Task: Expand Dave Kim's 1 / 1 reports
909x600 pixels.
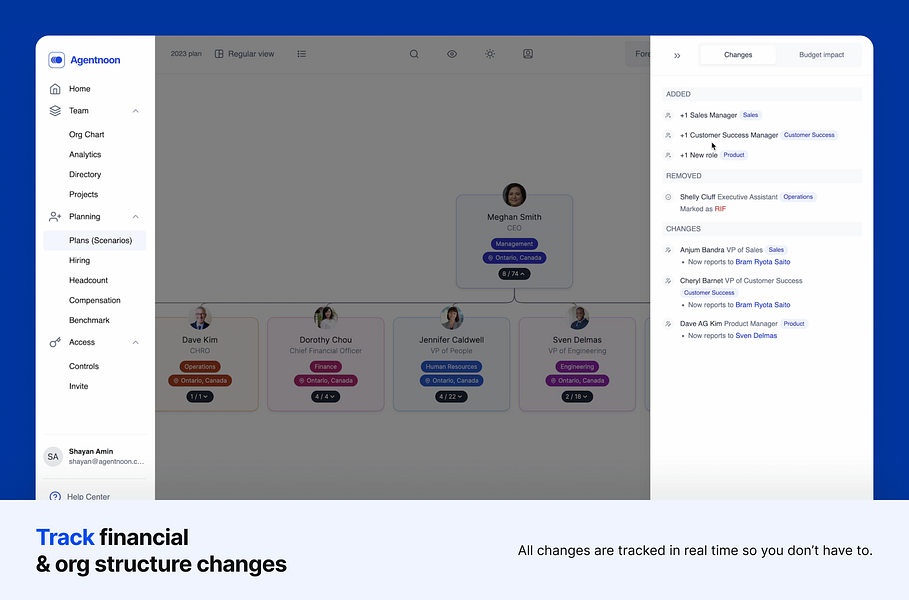Action: click(x=200, y=397)
